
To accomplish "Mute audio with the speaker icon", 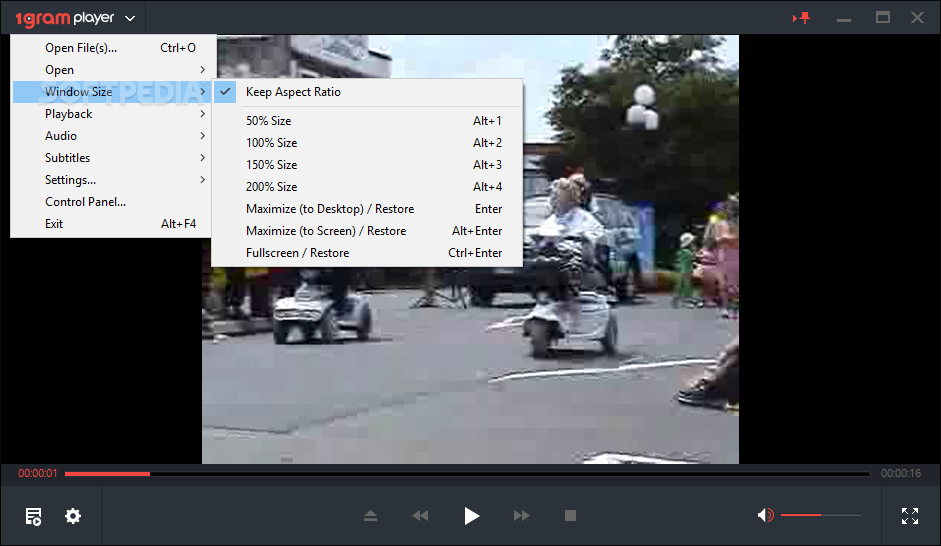I will pyautogui.click(x=765, y=515).
